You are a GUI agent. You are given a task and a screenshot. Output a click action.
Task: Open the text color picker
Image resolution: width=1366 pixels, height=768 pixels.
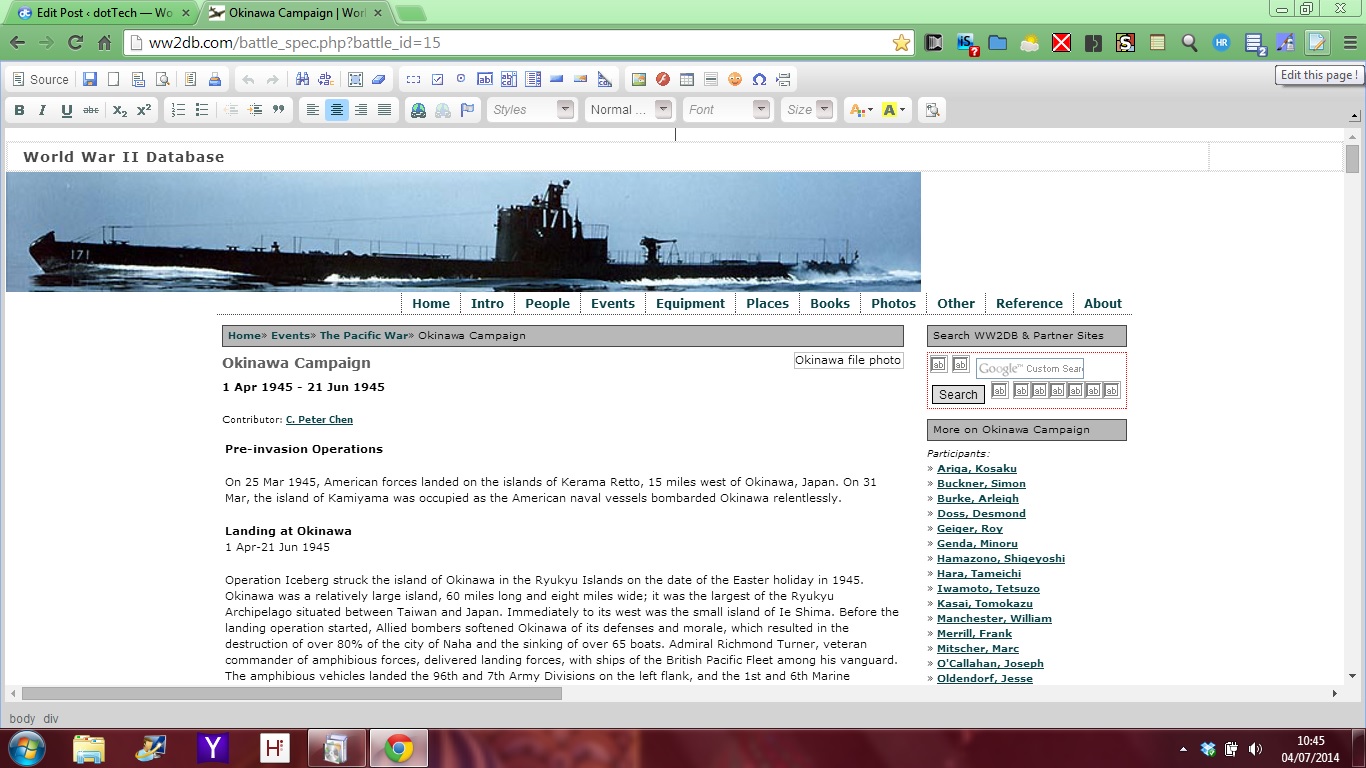tap(859, 110)
